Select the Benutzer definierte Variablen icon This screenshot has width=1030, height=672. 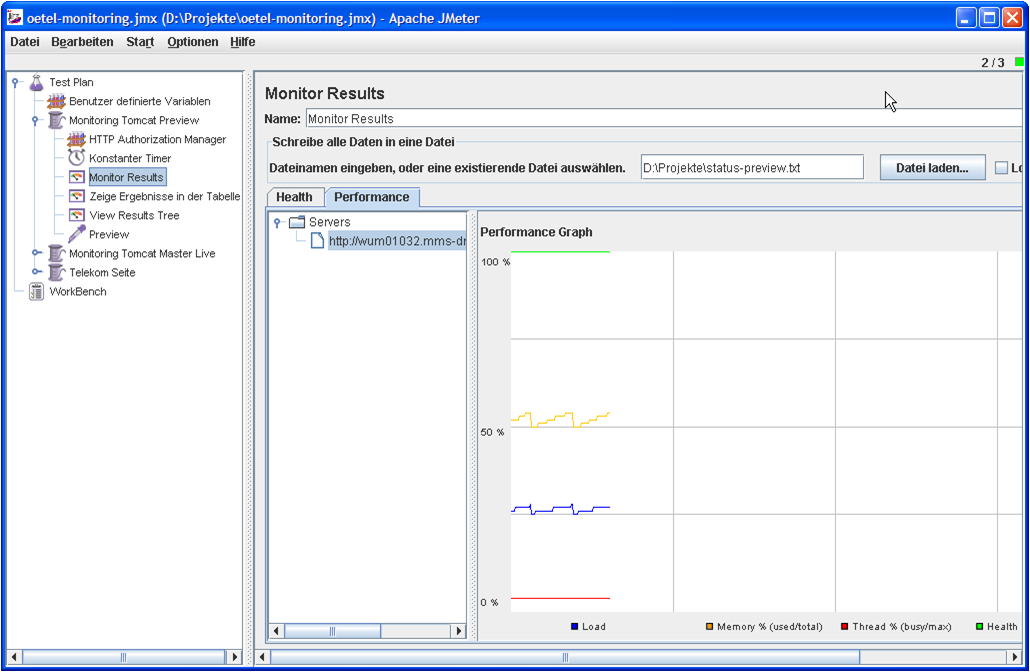point(57,101)
